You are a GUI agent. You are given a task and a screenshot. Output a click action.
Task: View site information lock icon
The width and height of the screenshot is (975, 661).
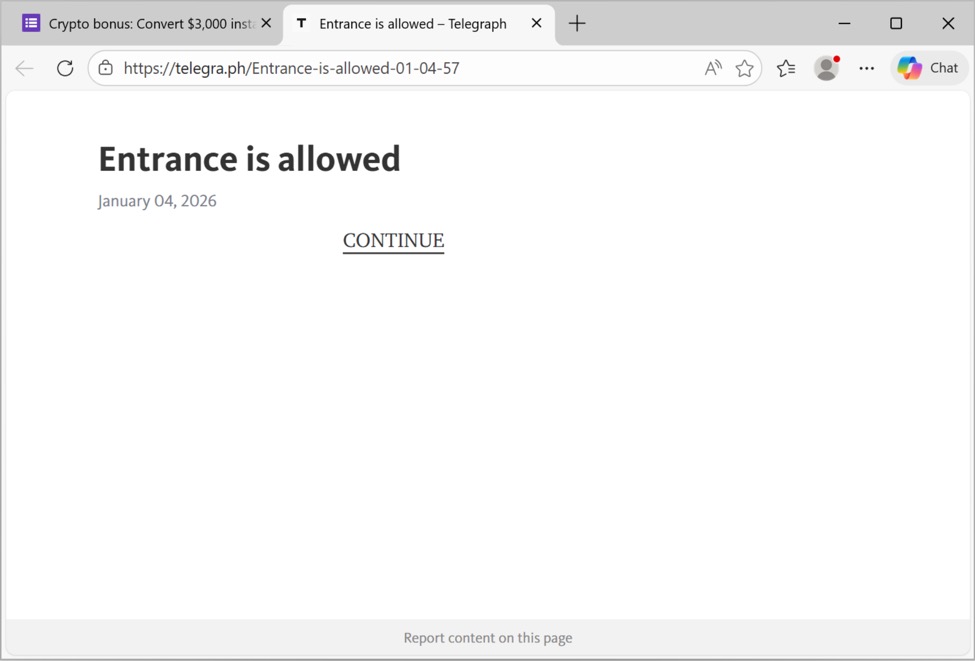tap(106, 68)
